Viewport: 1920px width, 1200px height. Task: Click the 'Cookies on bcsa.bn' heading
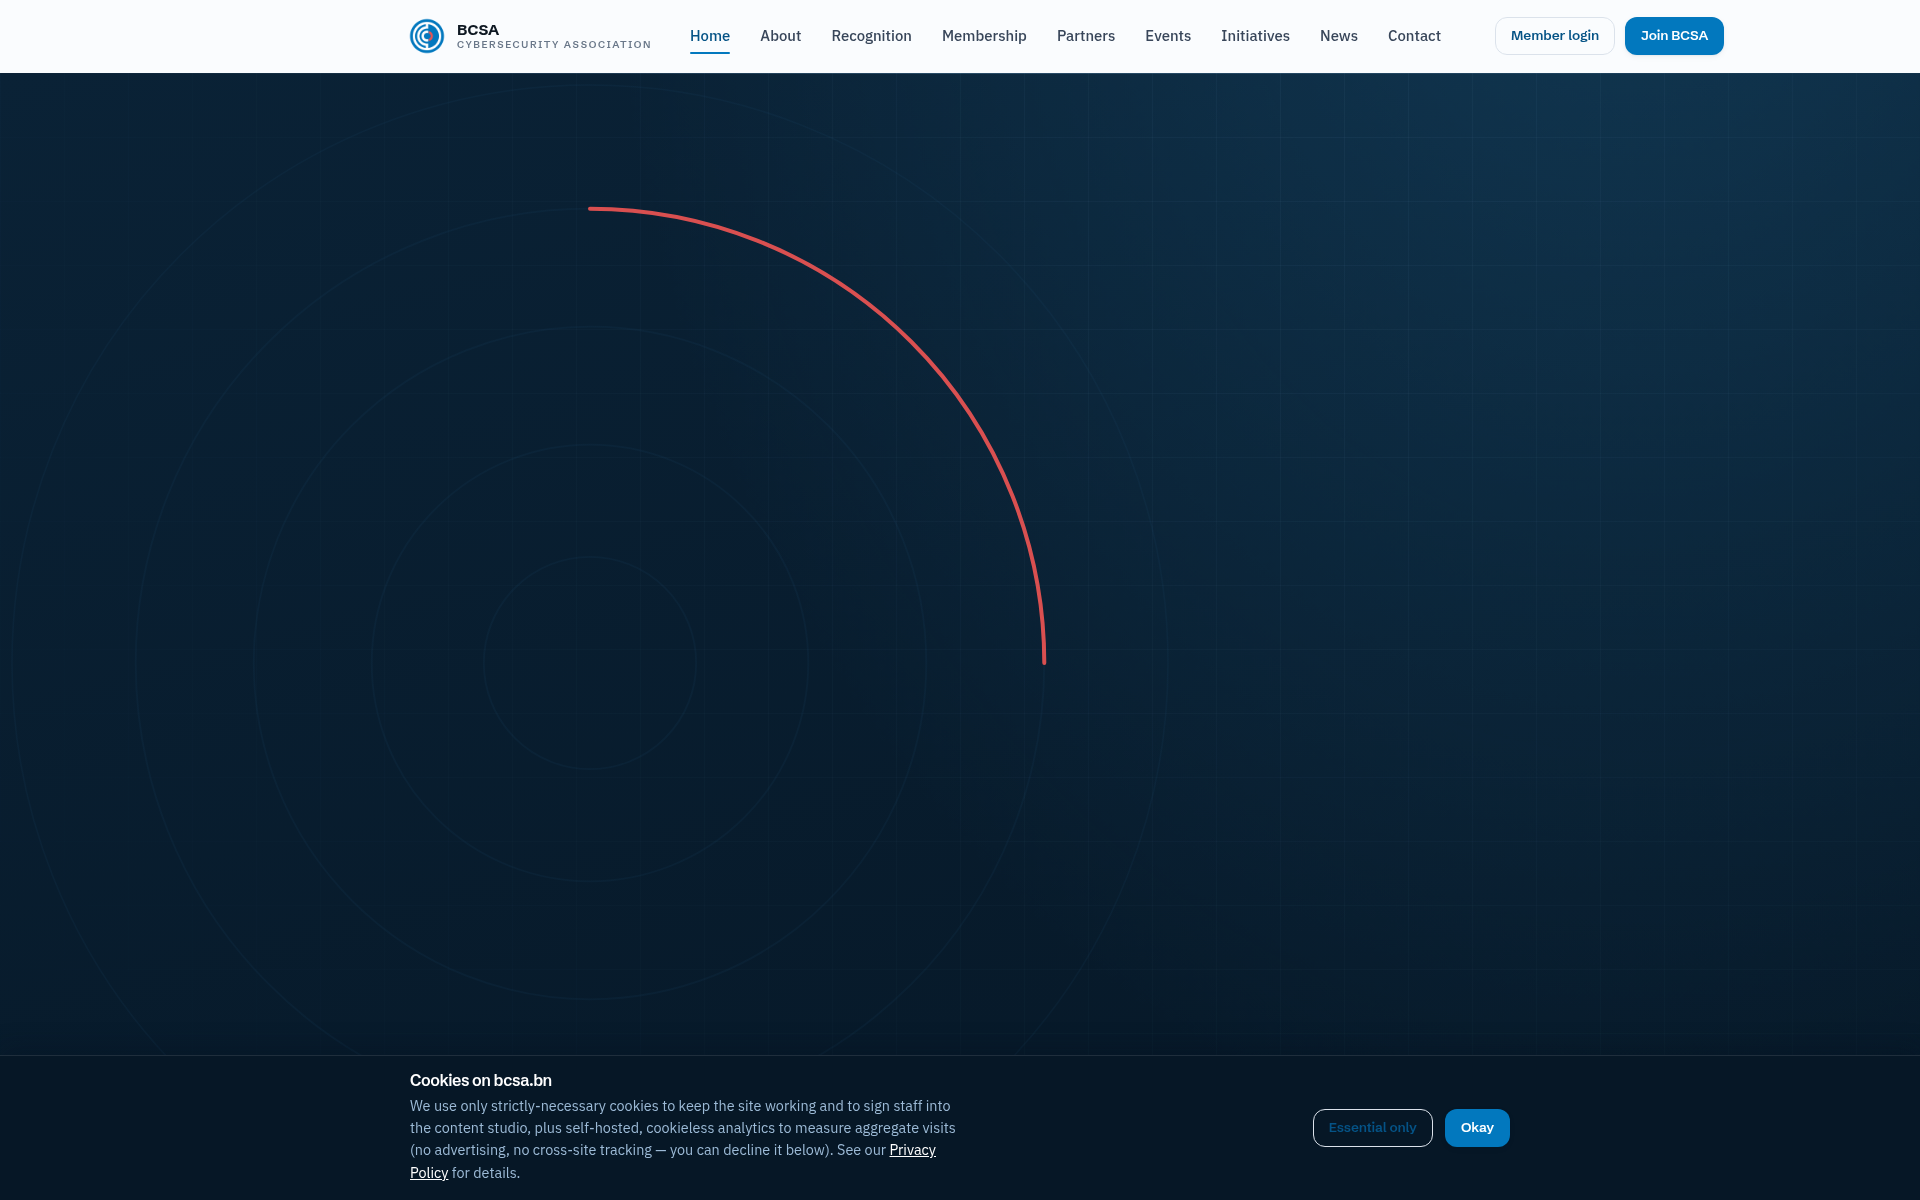(x=481, y=1080)
